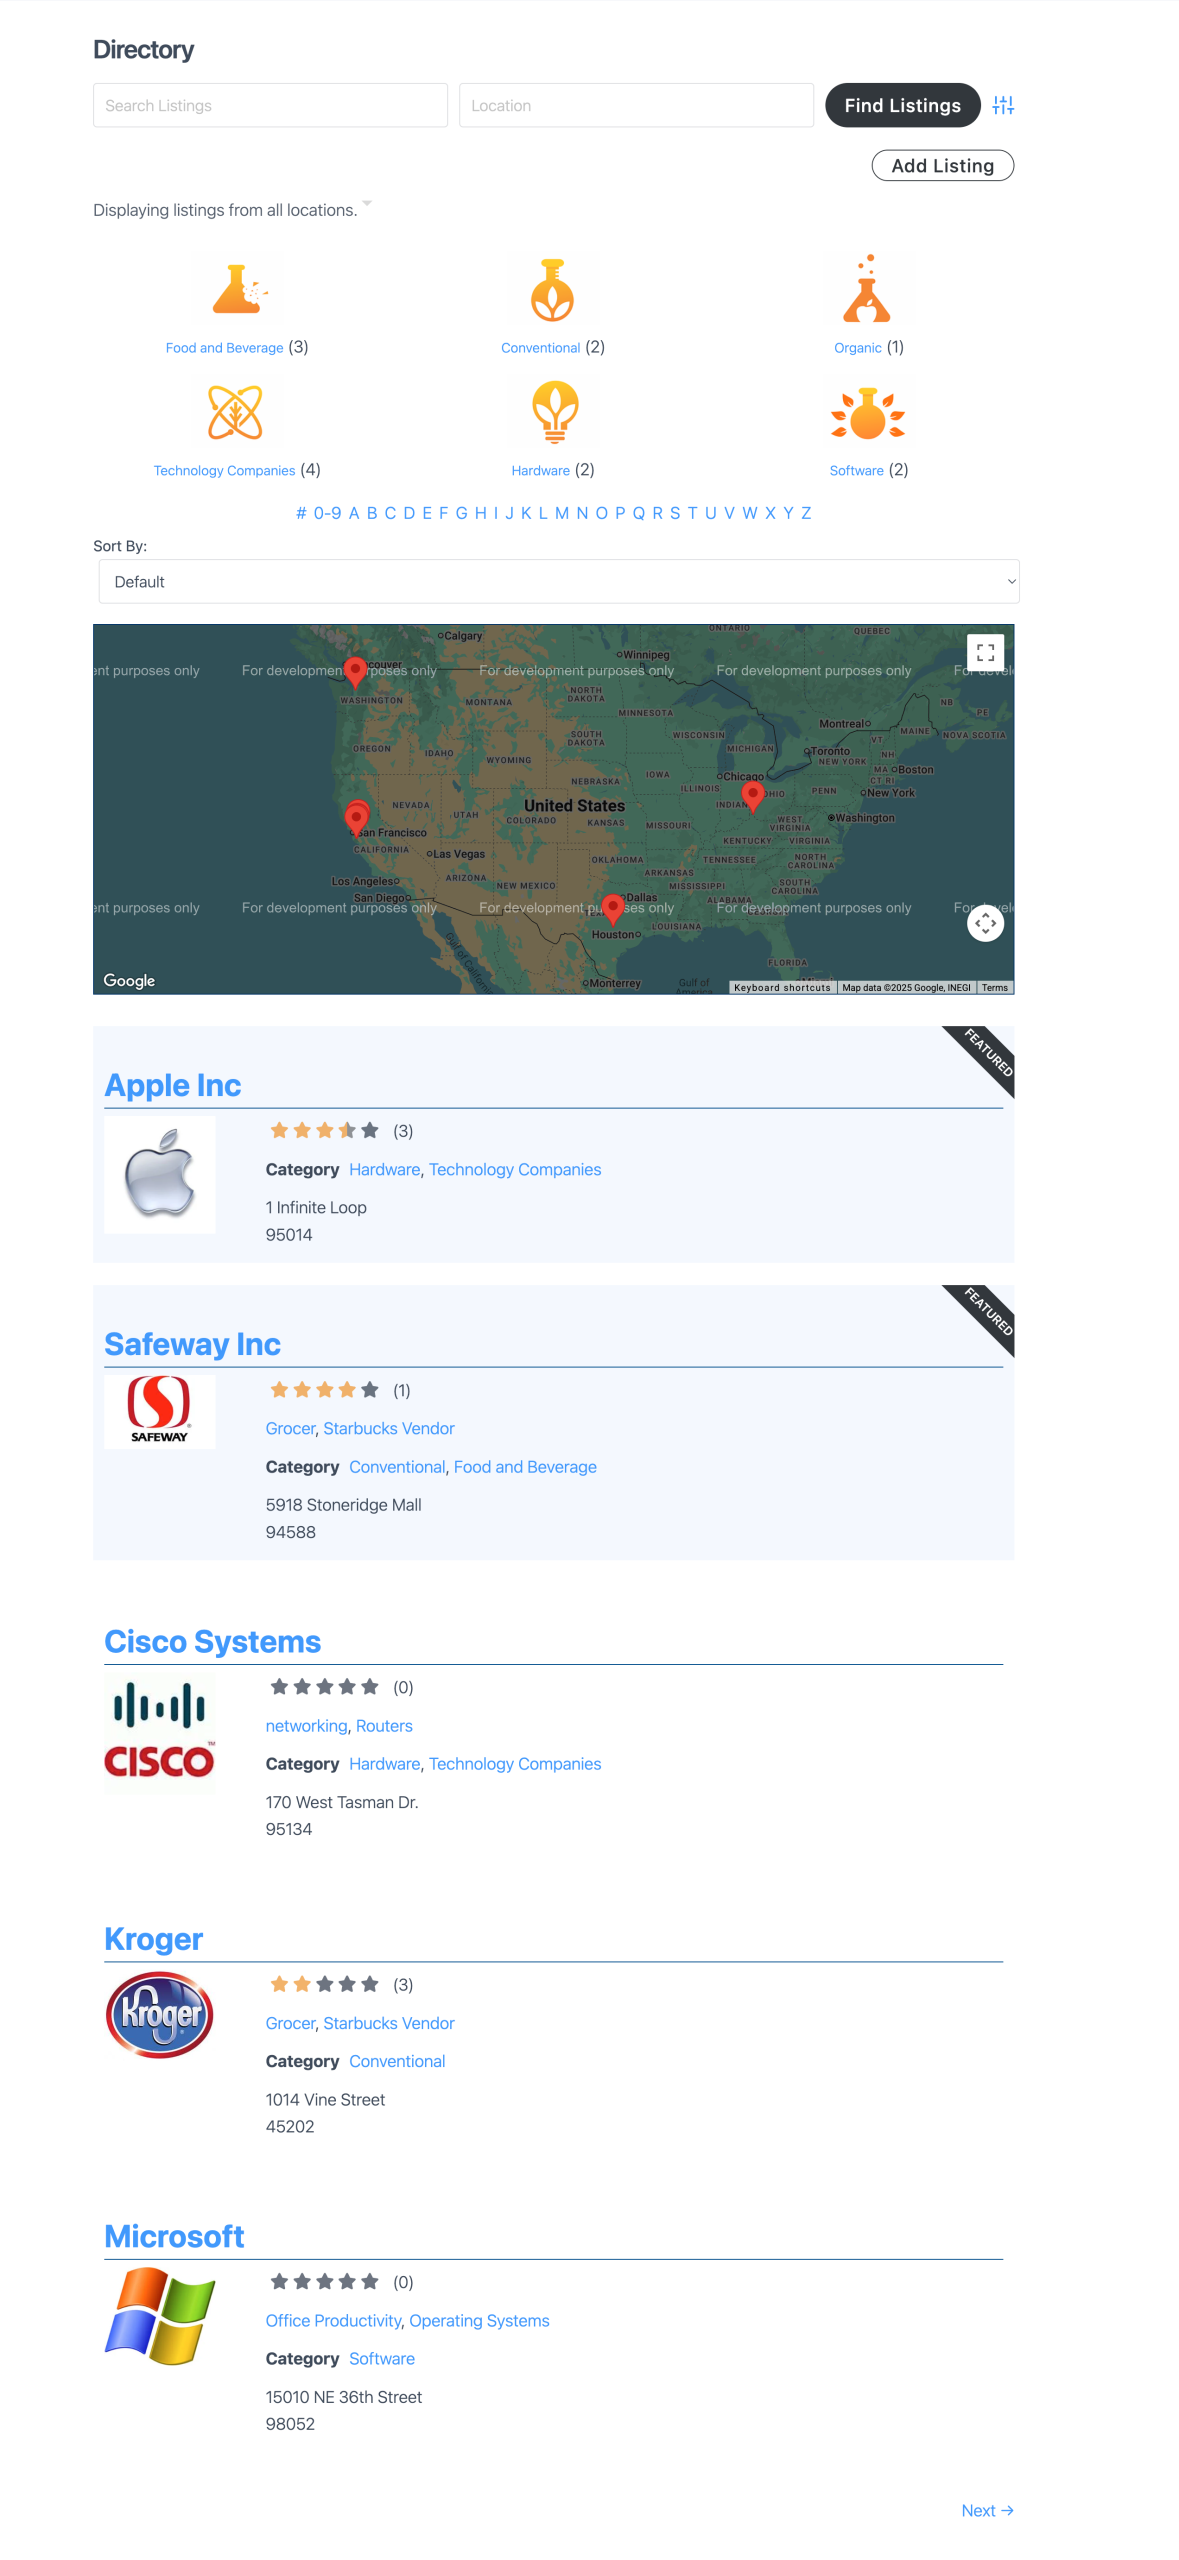Open advanced search filters icon
This screenshot has width=1179, height=2560.
coord(1003,105)
